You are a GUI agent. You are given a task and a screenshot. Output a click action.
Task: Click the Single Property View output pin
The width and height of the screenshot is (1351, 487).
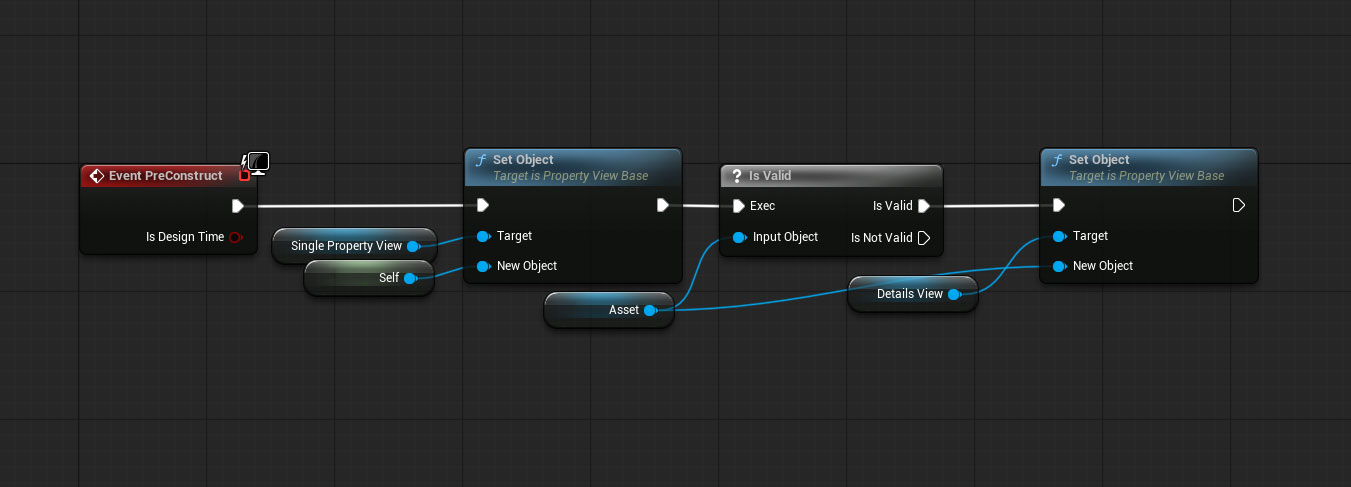coord(413,246)
